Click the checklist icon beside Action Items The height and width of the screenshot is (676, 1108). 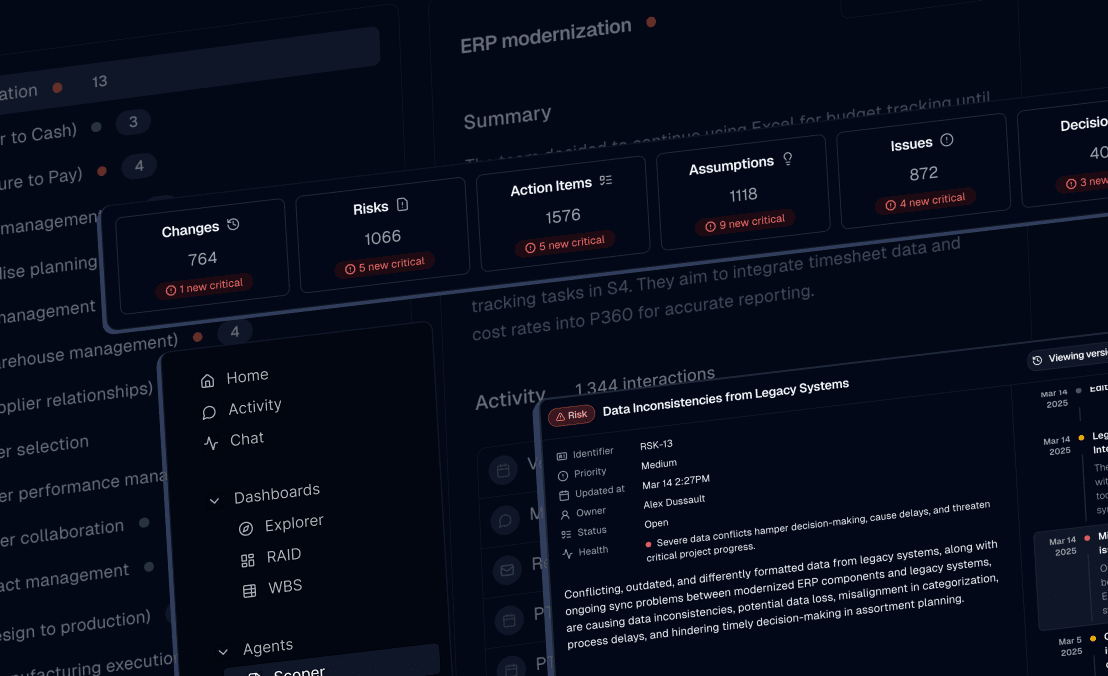click(605, 181)
